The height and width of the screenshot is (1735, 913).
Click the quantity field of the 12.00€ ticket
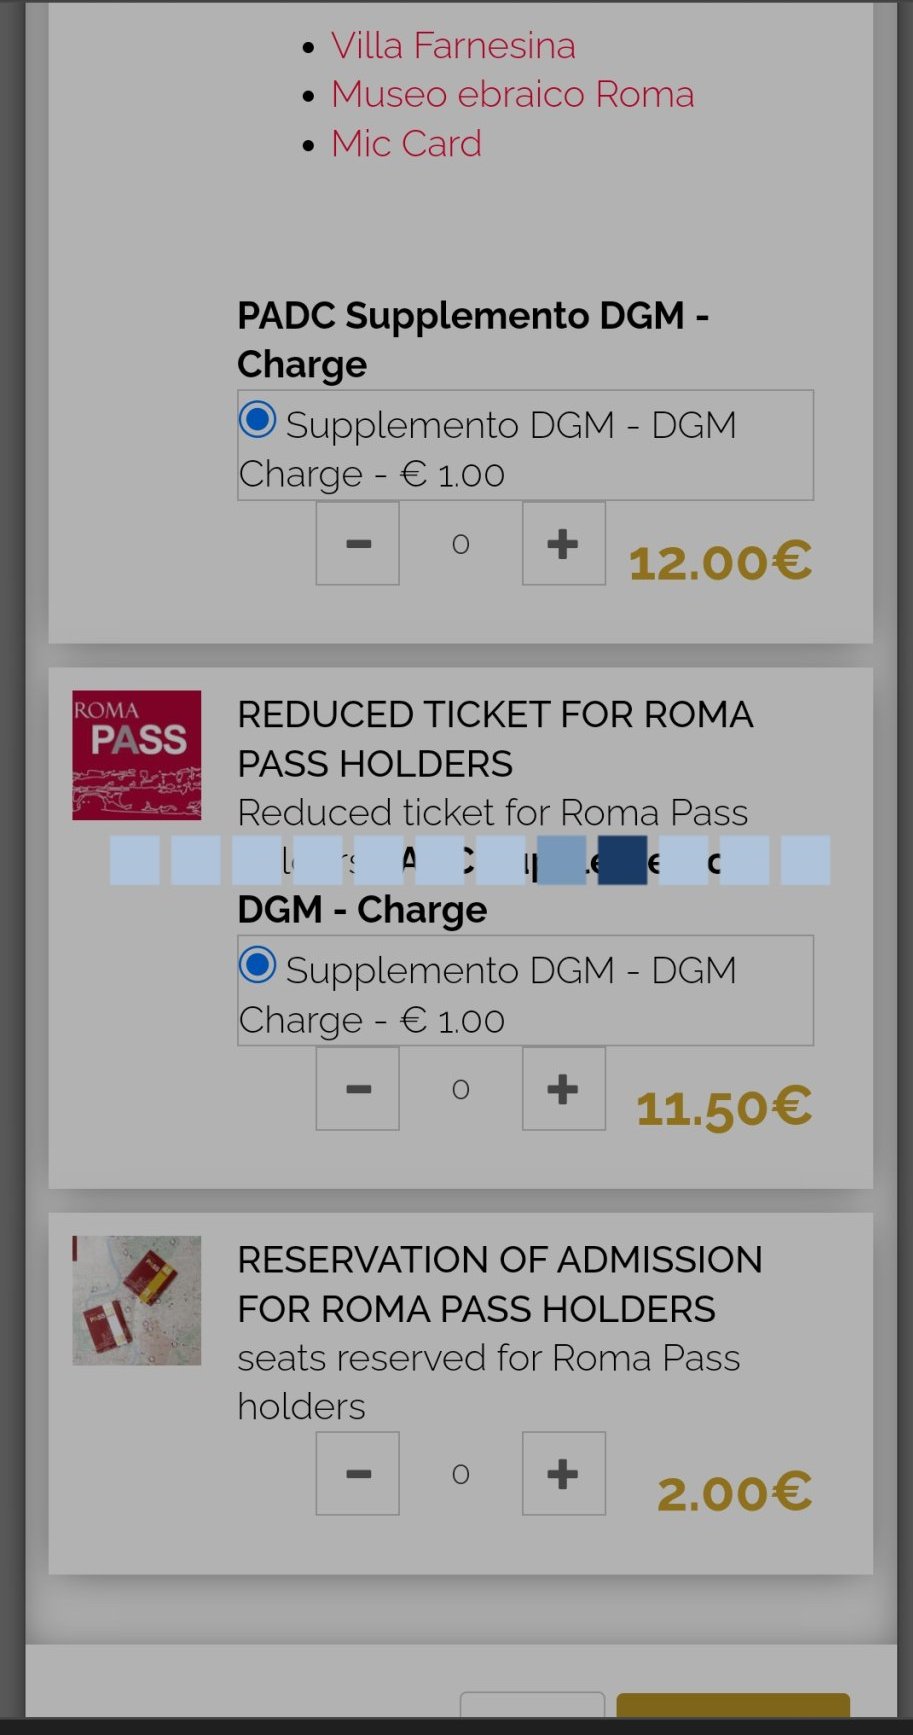click(460, 543)
